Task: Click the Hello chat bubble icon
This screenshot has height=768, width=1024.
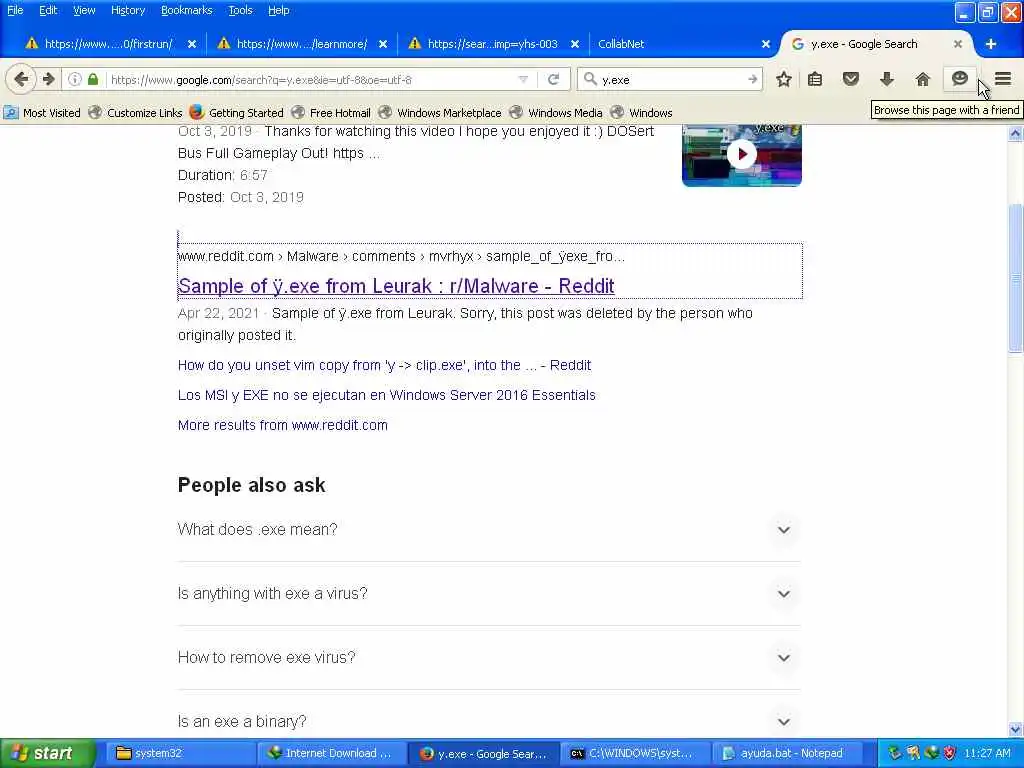Action: (x=959, y=80)
